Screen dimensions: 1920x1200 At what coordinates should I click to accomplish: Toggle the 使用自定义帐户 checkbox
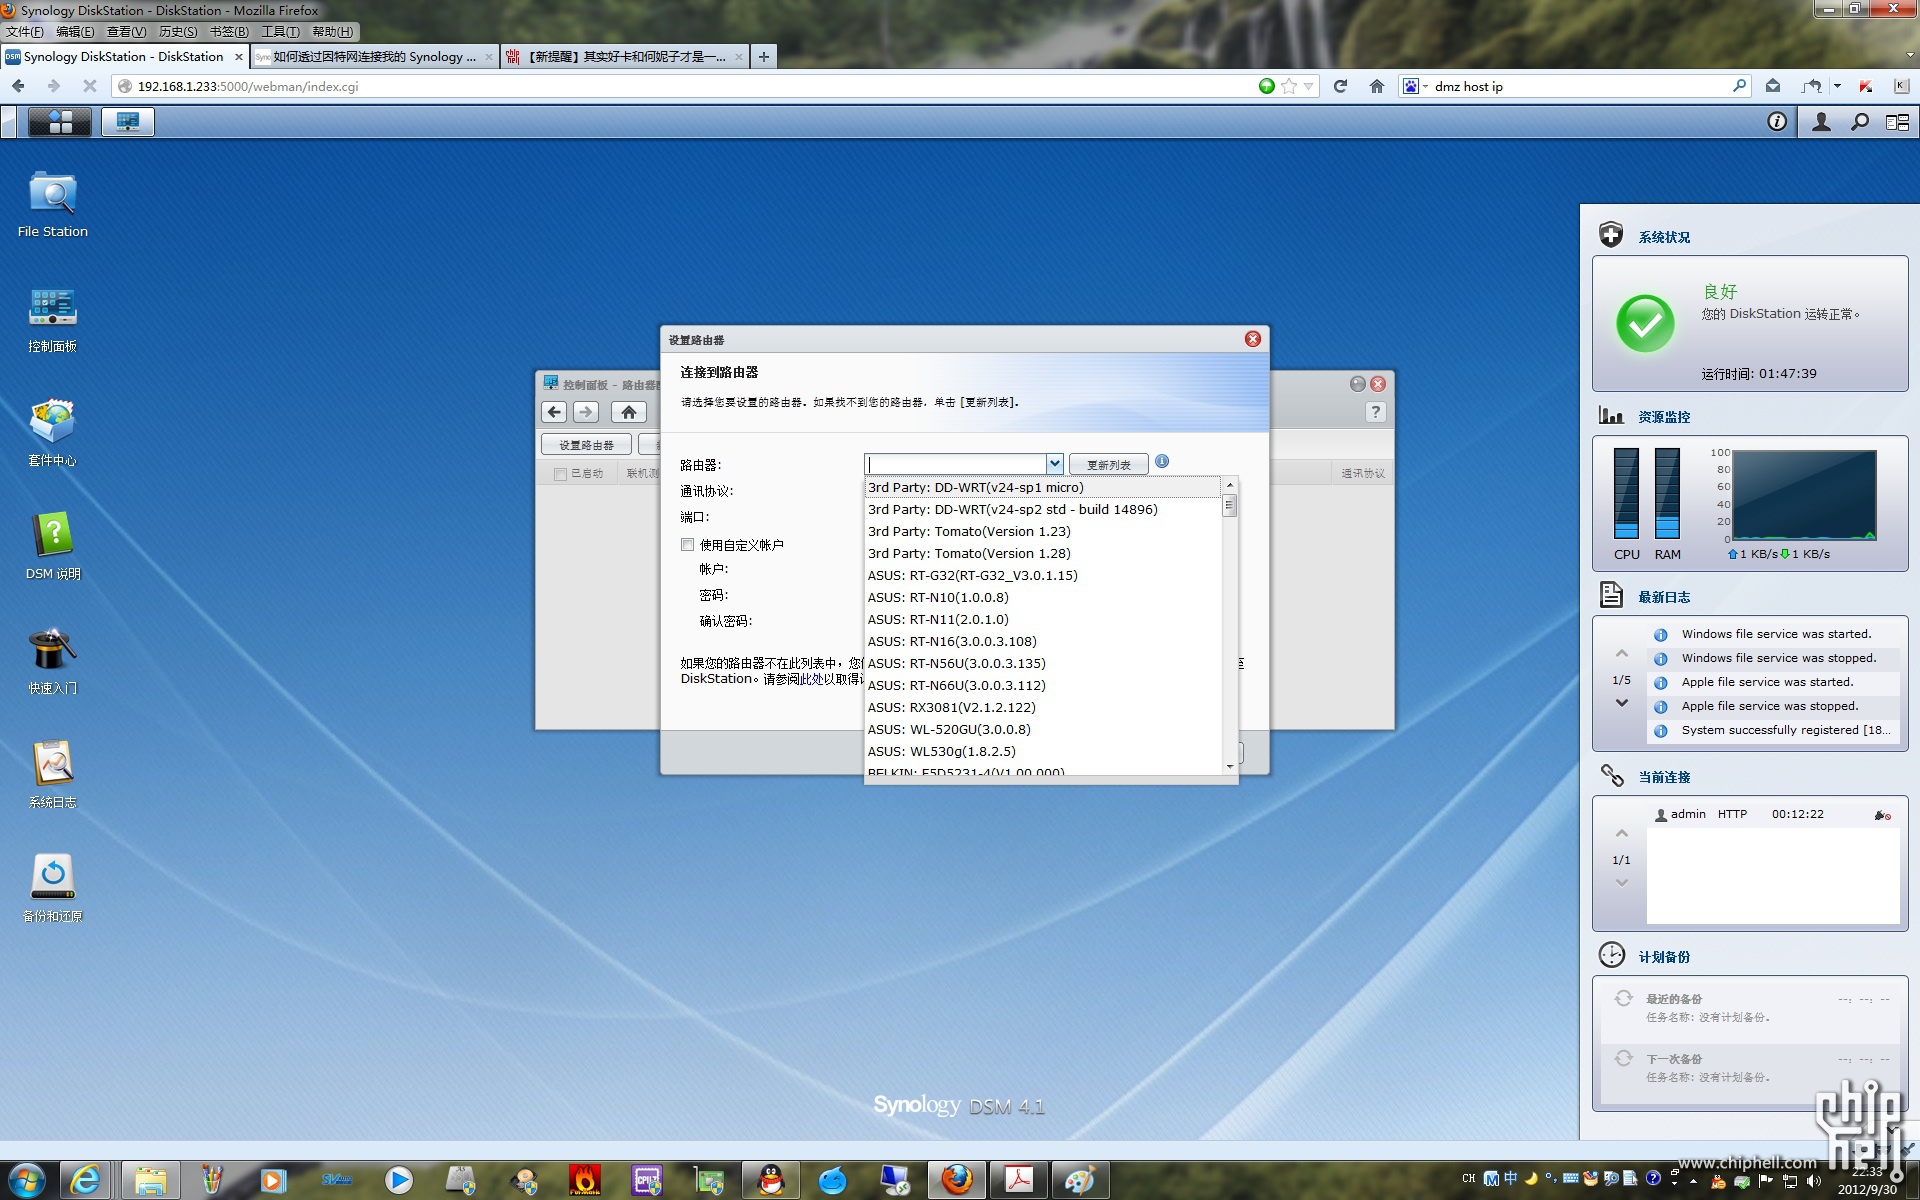tap(688, 545)
